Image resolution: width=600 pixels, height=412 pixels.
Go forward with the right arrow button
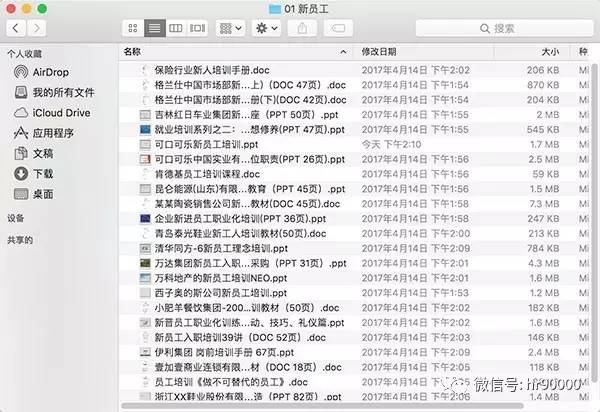36,28
